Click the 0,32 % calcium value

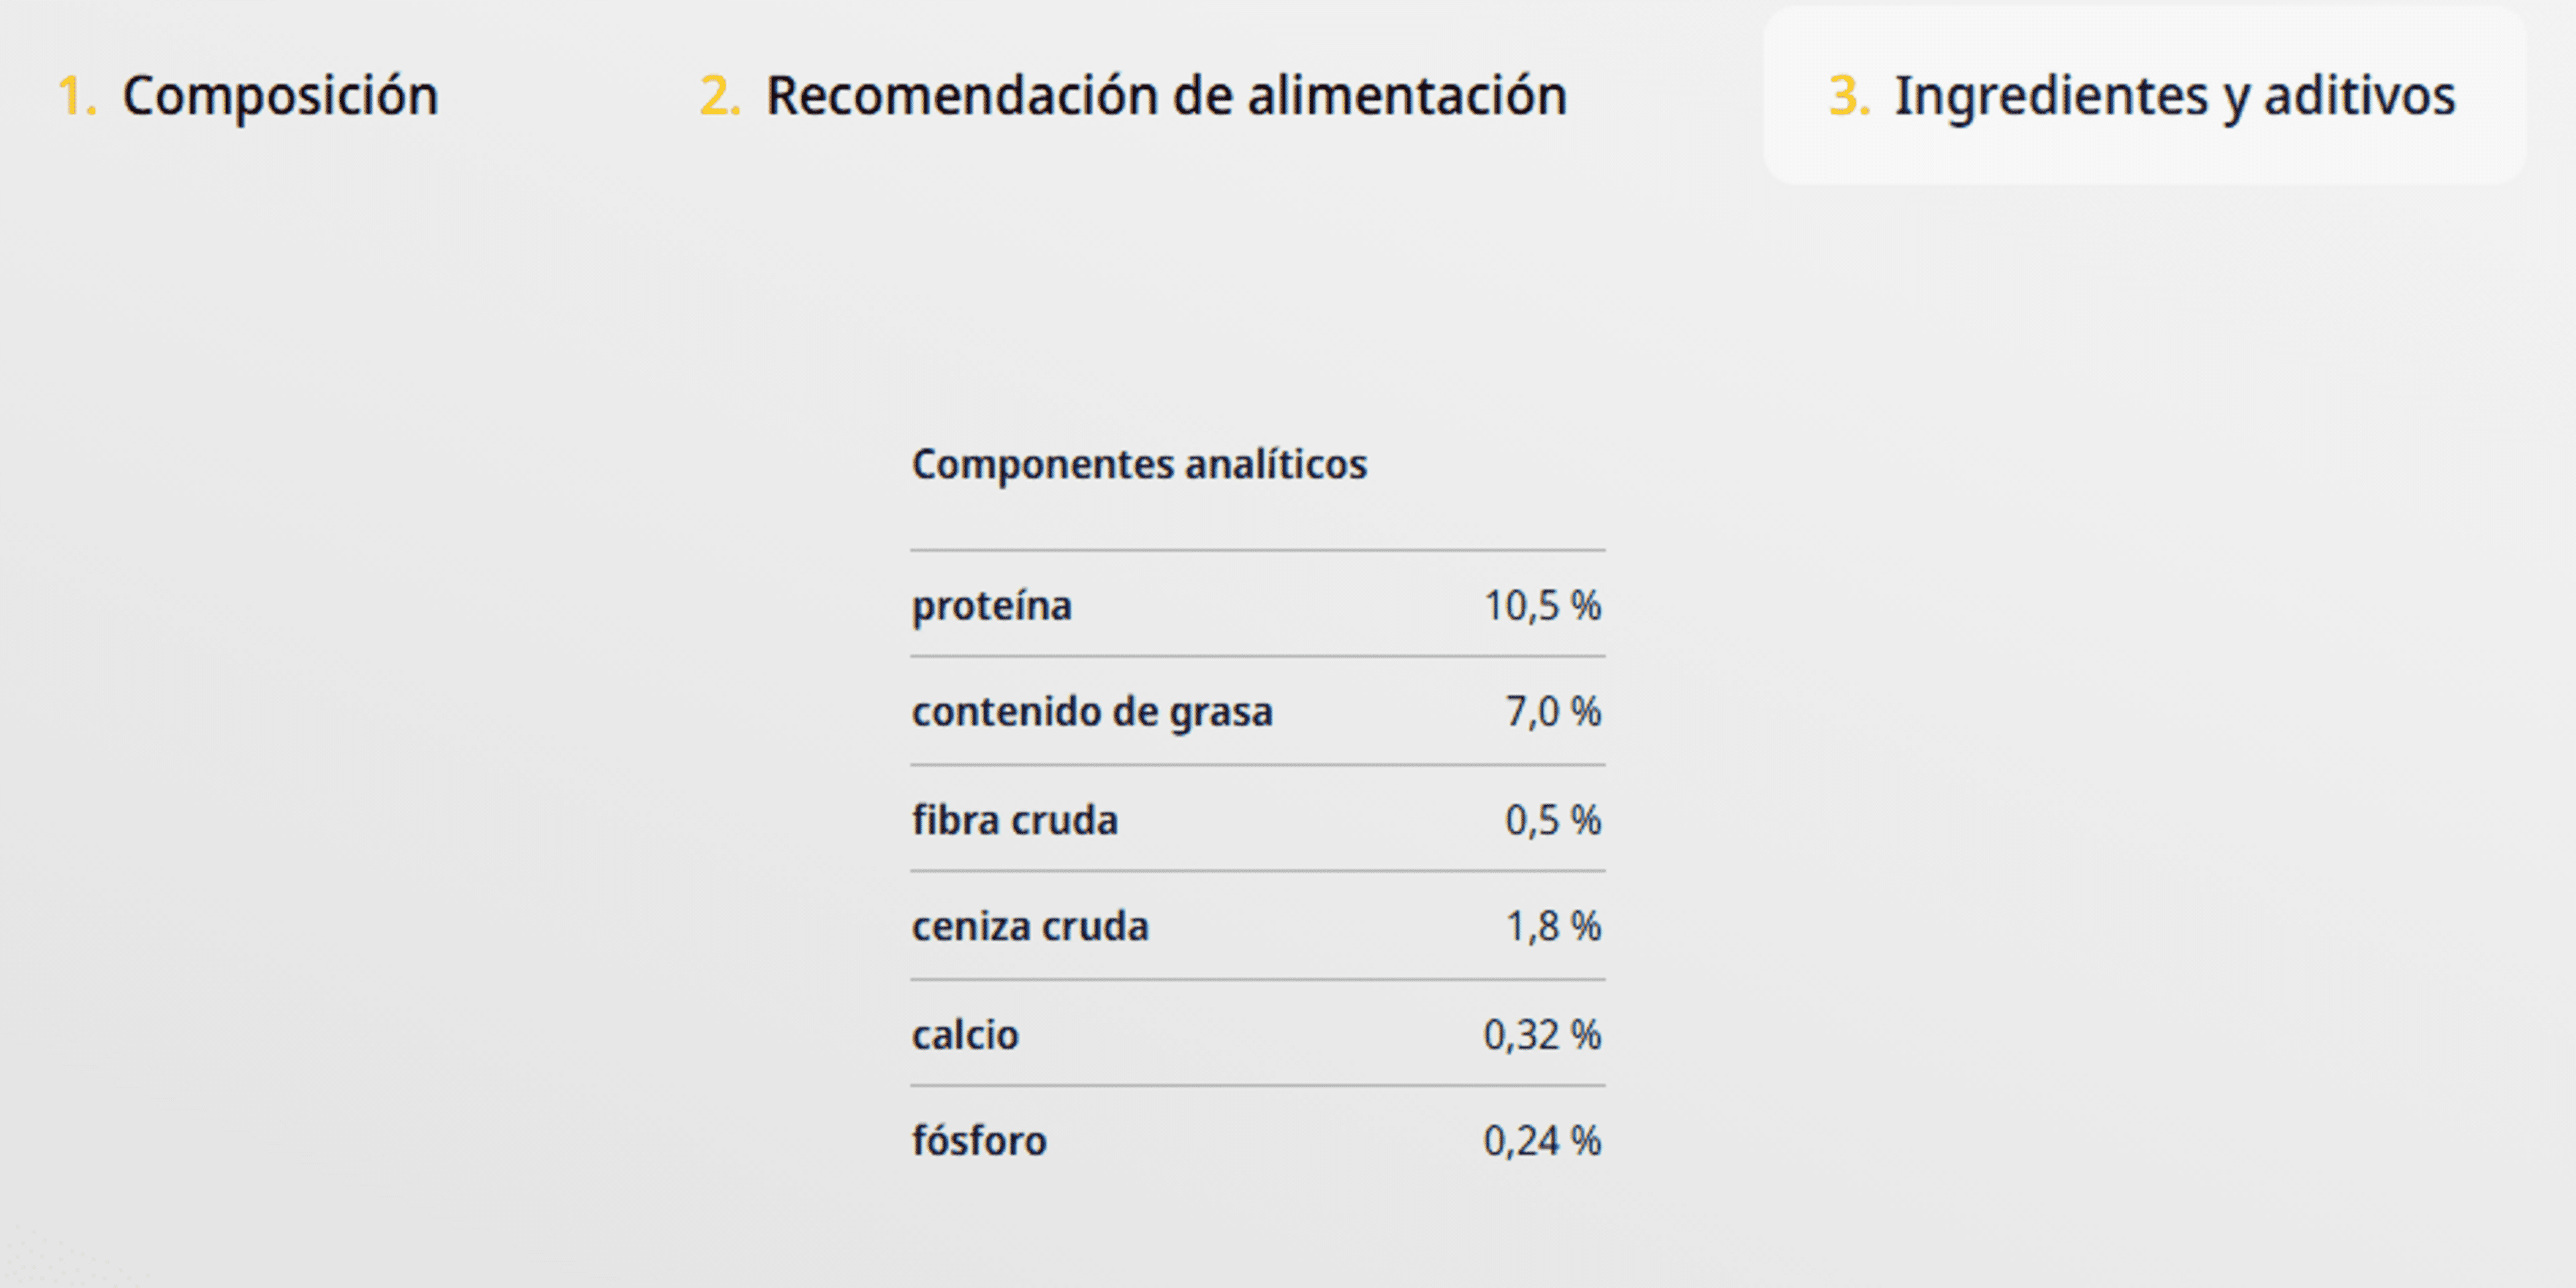pos(1542,1035)
